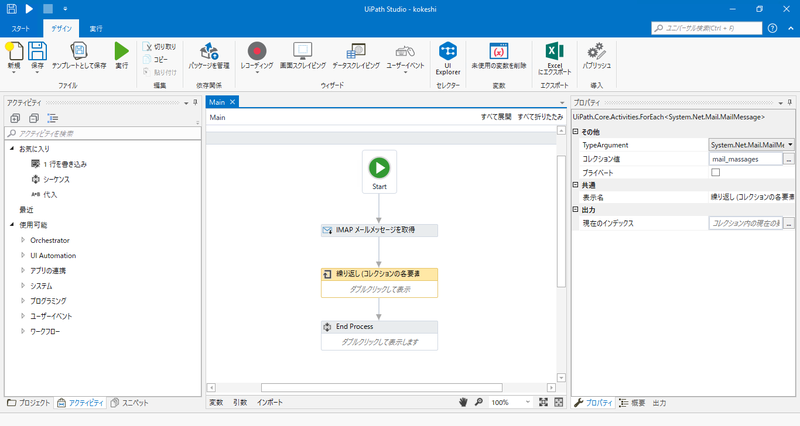Select the IMAP メールメッセージを取得 activity
This screenshot has width=800, height=426.
tap(379, 230)
